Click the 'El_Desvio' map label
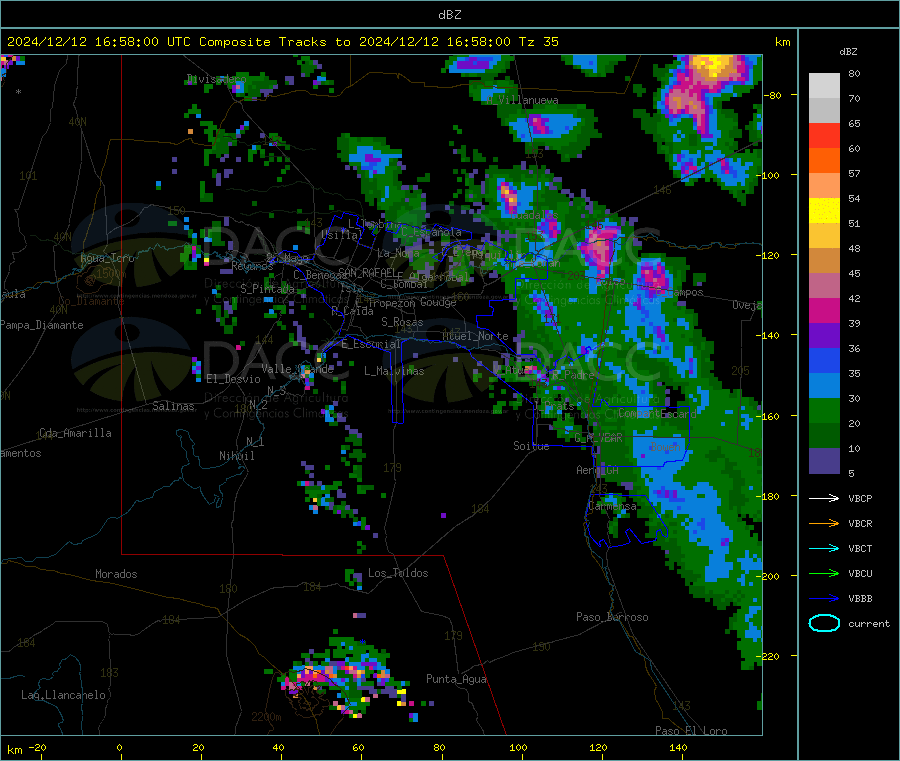The height and width of the screenshot is (761, 900). point(233,379)
